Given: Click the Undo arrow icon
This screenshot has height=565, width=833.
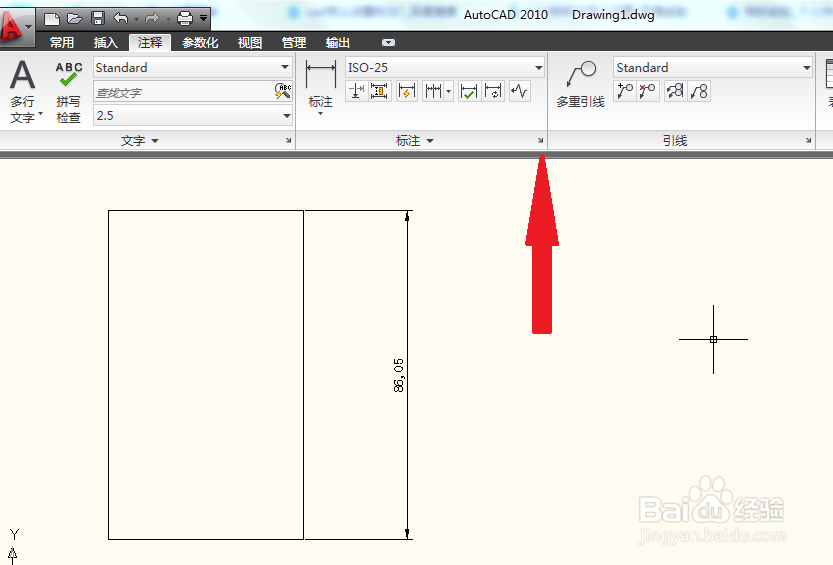Looking at the screenshot, I should (x=121, y=19).
